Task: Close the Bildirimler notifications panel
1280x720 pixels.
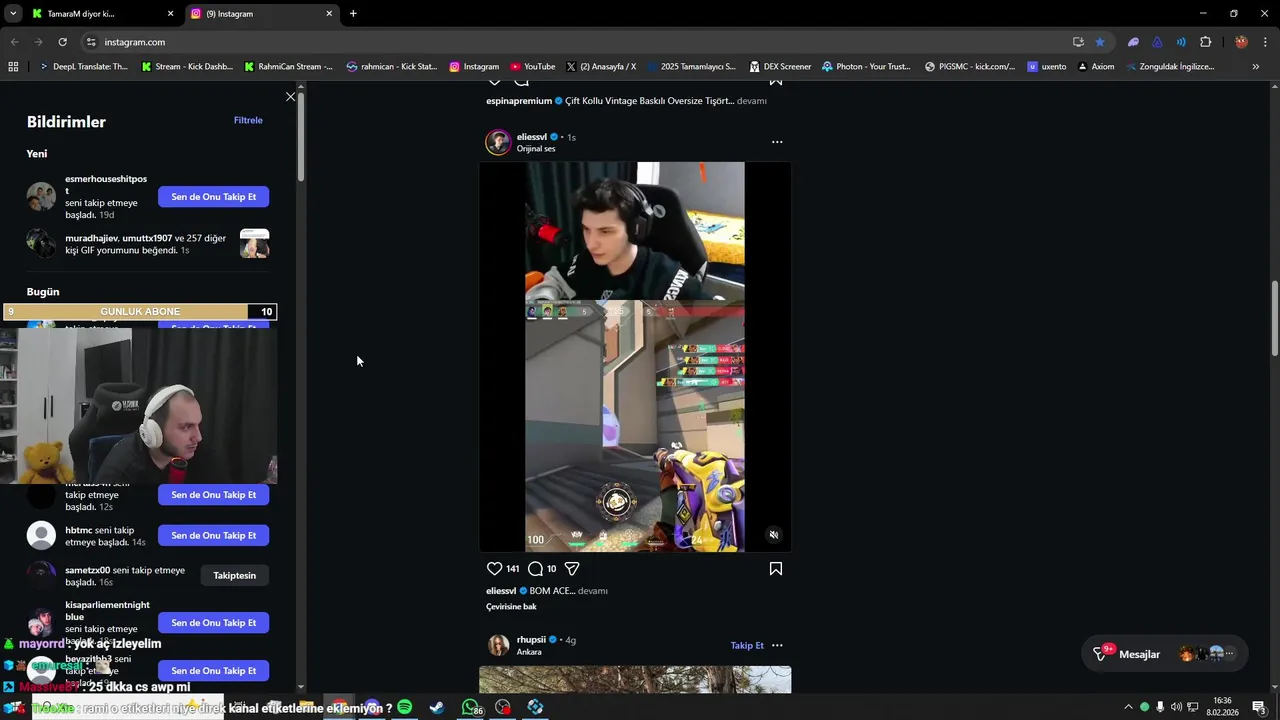Action: (290, 97)
